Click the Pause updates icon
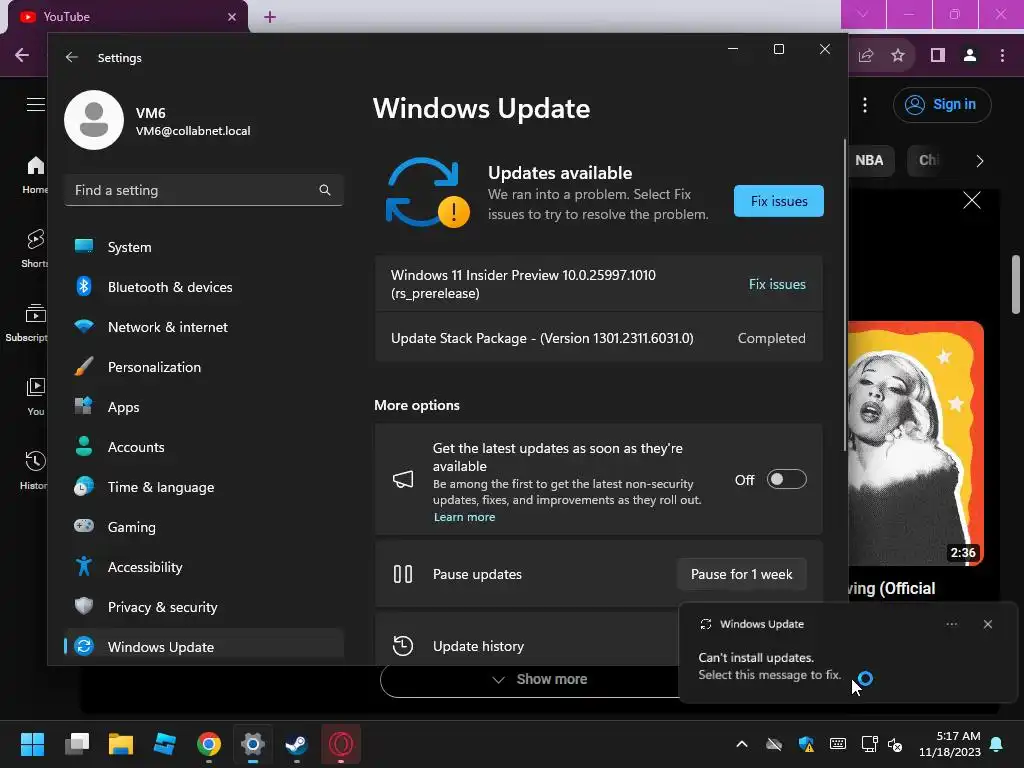1024x768 pixels. pyautogui.click(x=403, y=574)
